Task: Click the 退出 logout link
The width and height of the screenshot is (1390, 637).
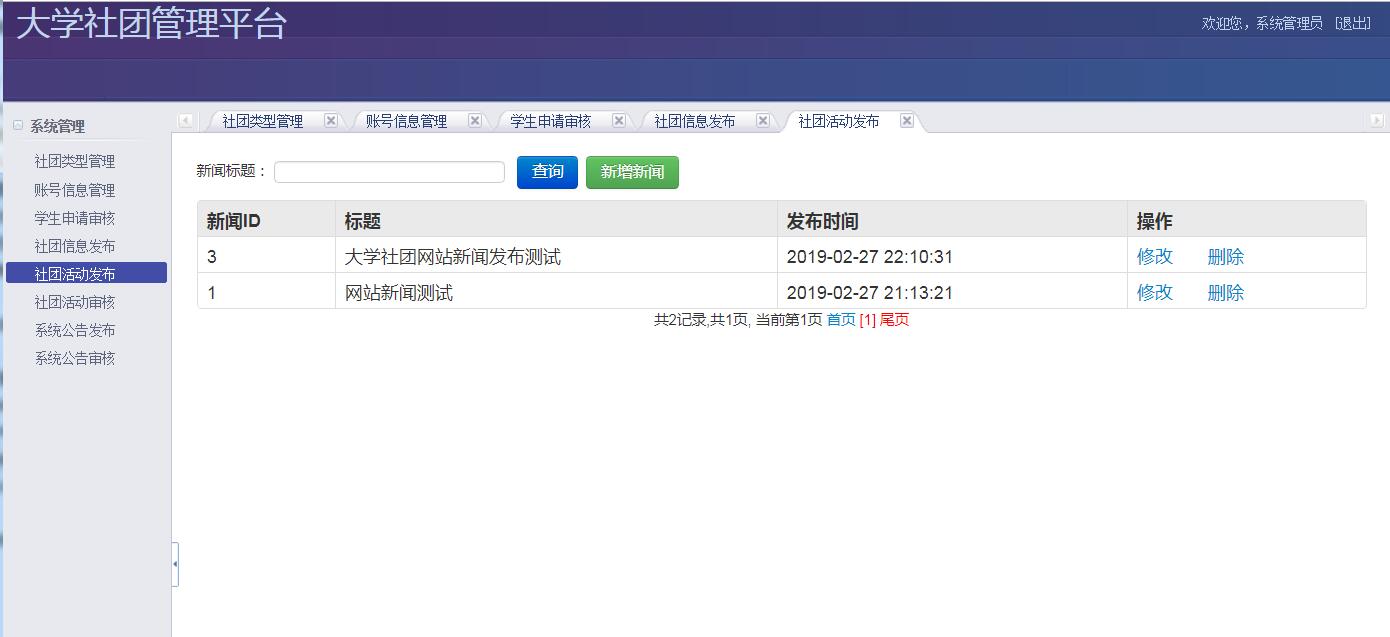Action: point(1354,21)
